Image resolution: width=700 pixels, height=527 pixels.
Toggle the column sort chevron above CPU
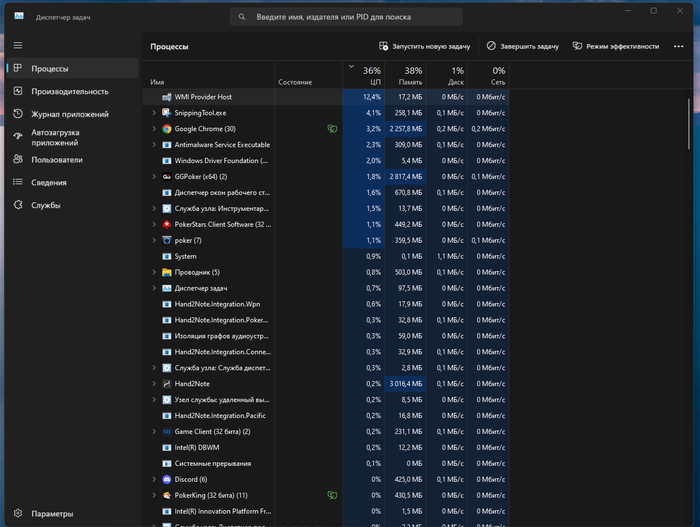(x=351, y=67)
